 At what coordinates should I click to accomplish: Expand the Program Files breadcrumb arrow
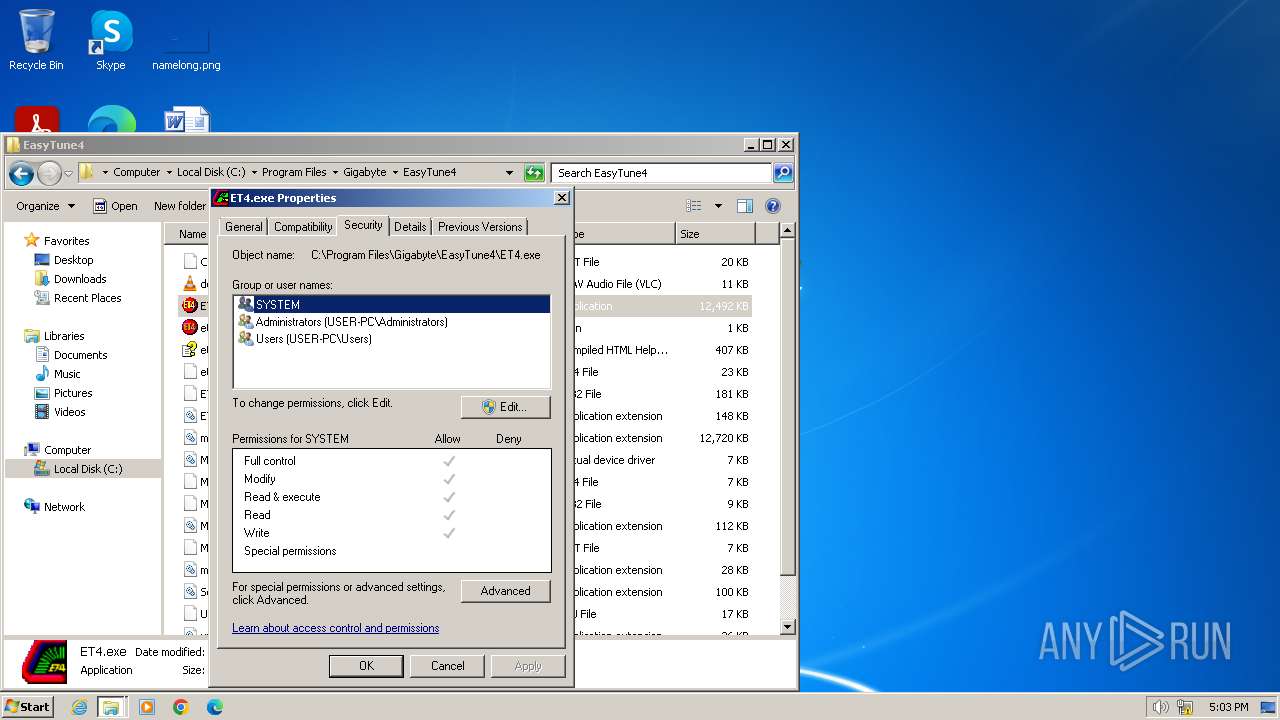pos(335,173)
